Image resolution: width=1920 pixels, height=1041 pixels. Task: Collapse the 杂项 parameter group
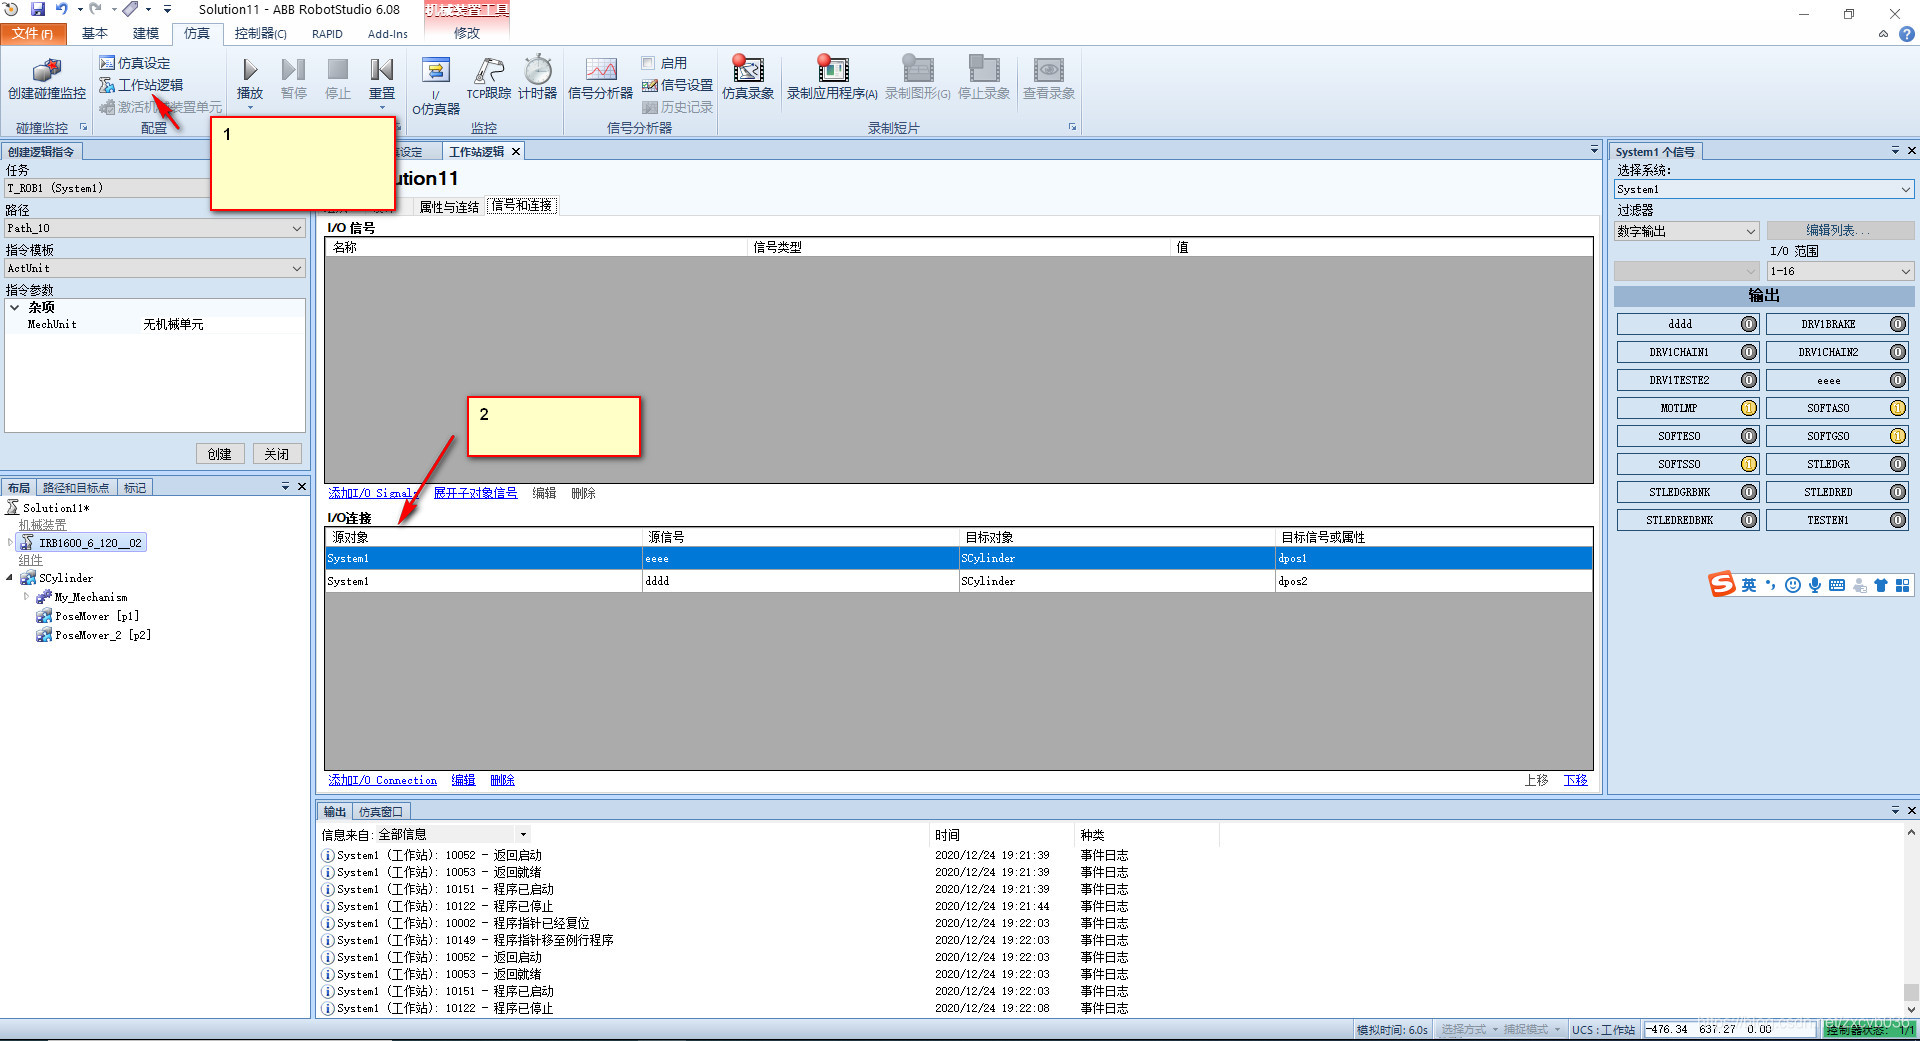(14, 308)
